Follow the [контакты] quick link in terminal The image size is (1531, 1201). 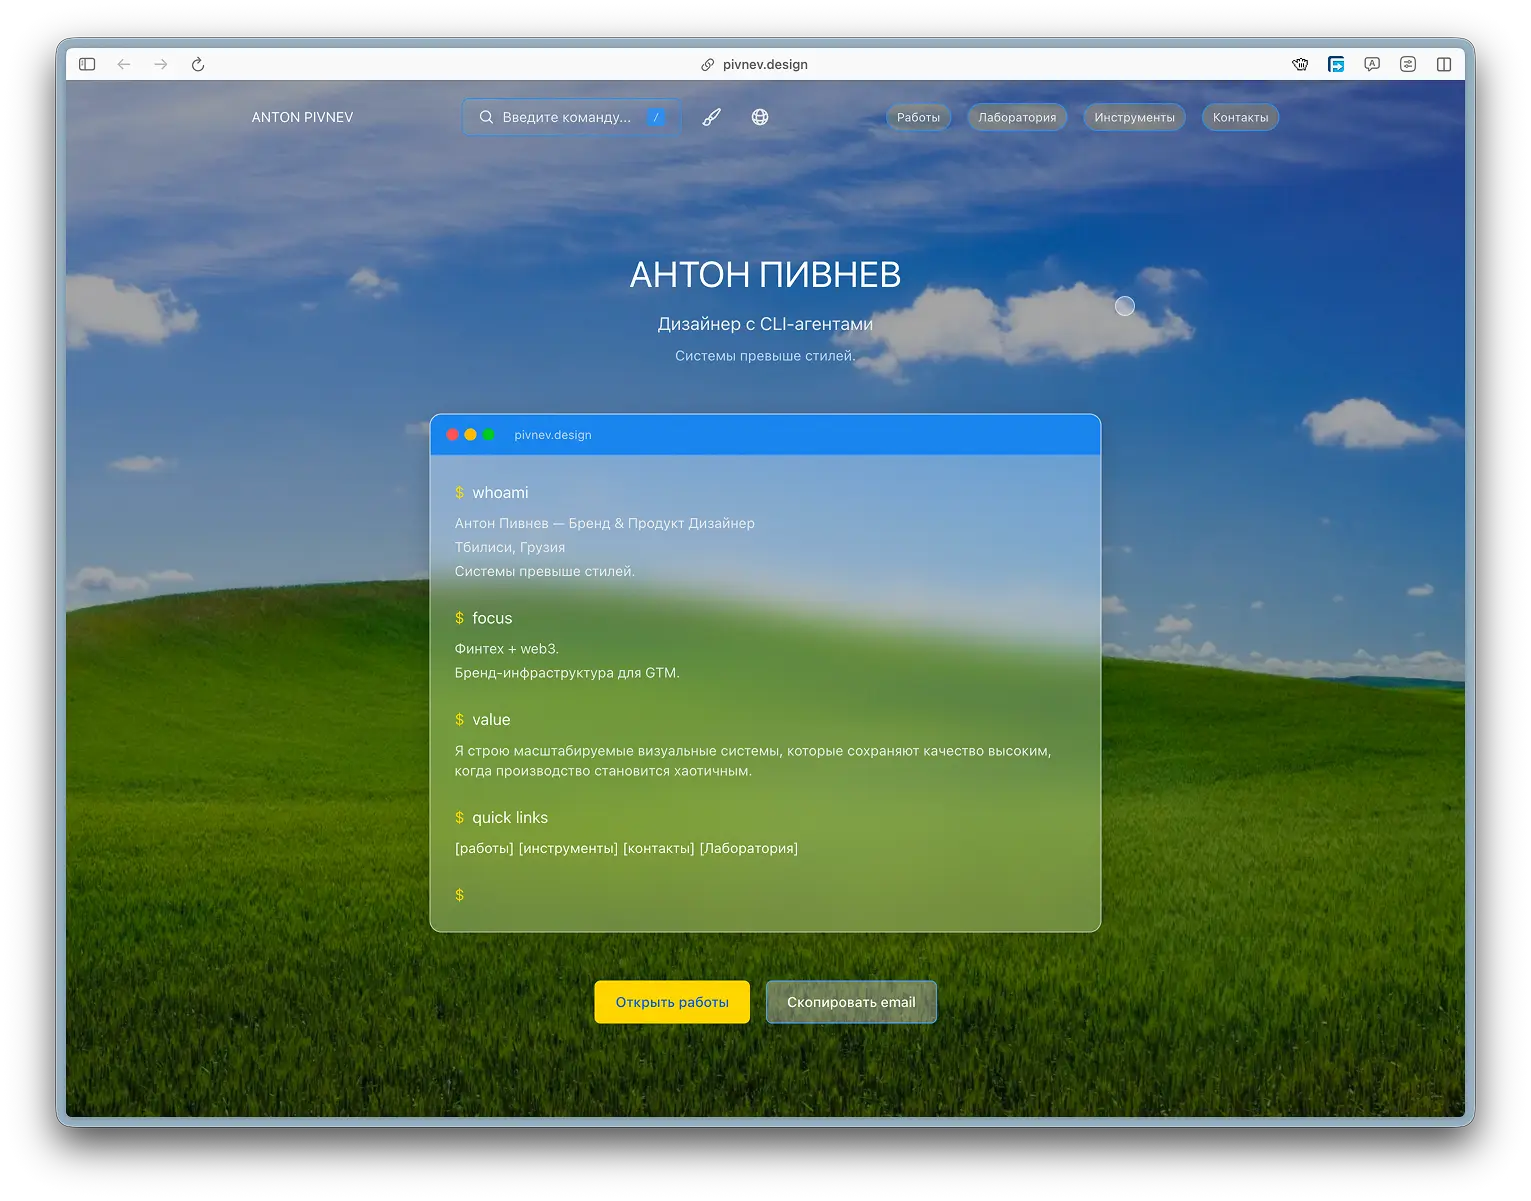click(658, 848)
